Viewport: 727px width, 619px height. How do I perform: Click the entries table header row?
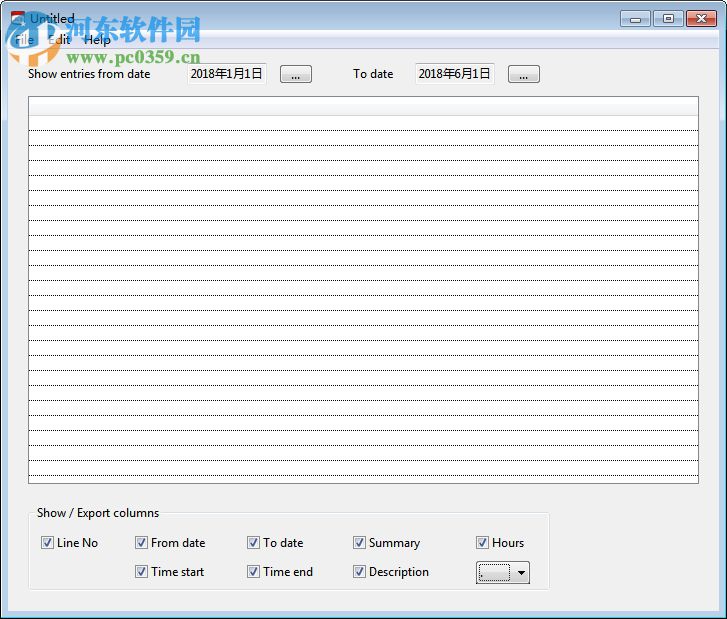click(x=363, y=106)
